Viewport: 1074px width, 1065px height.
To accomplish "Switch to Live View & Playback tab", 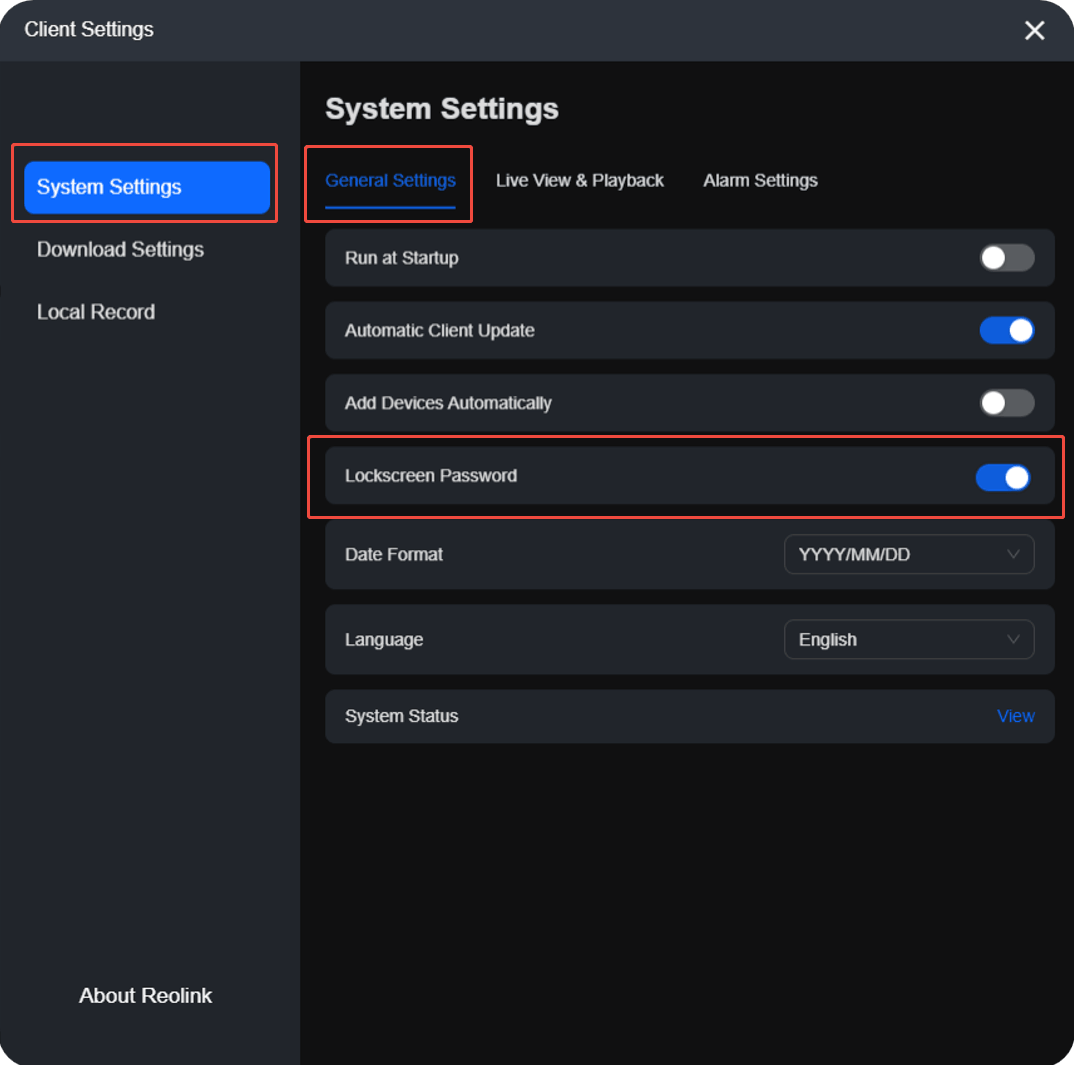I will coord(579,181).
